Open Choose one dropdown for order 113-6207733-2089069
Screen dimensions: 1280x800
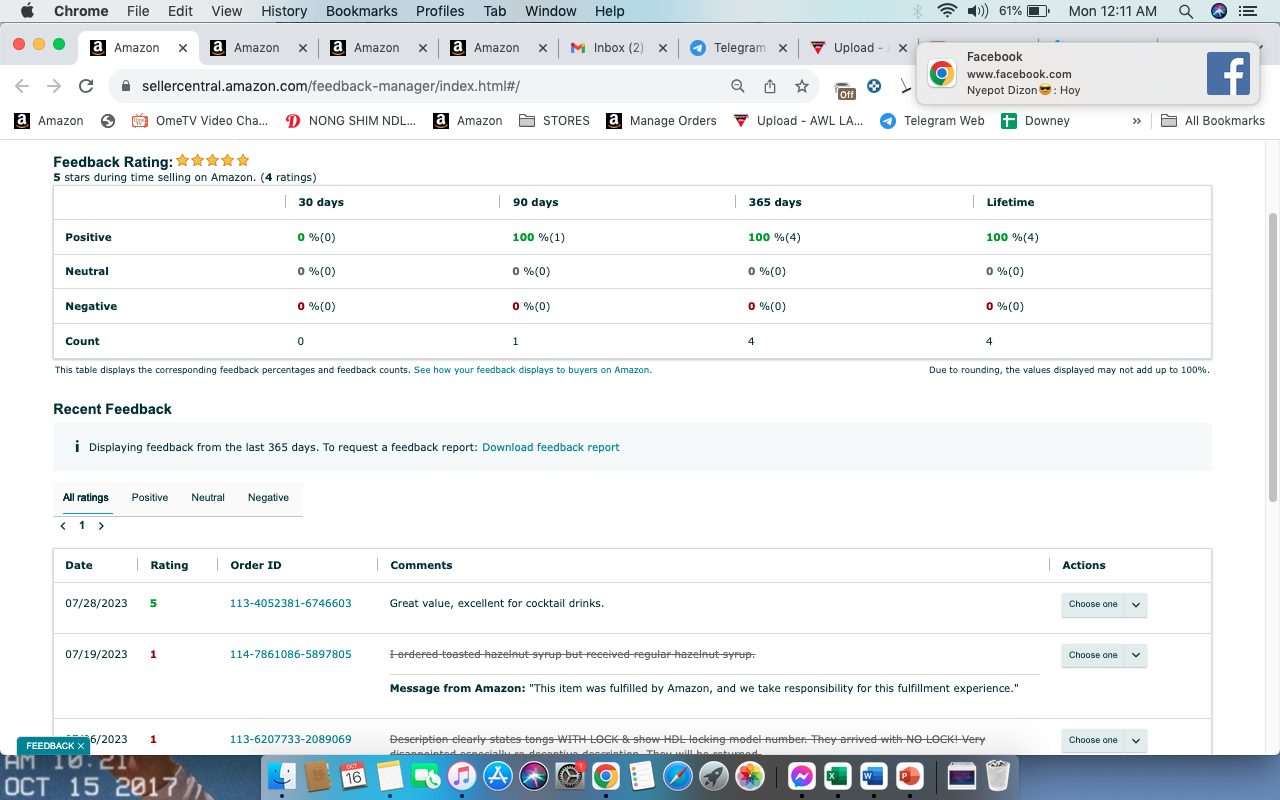tap(1104, 740)
